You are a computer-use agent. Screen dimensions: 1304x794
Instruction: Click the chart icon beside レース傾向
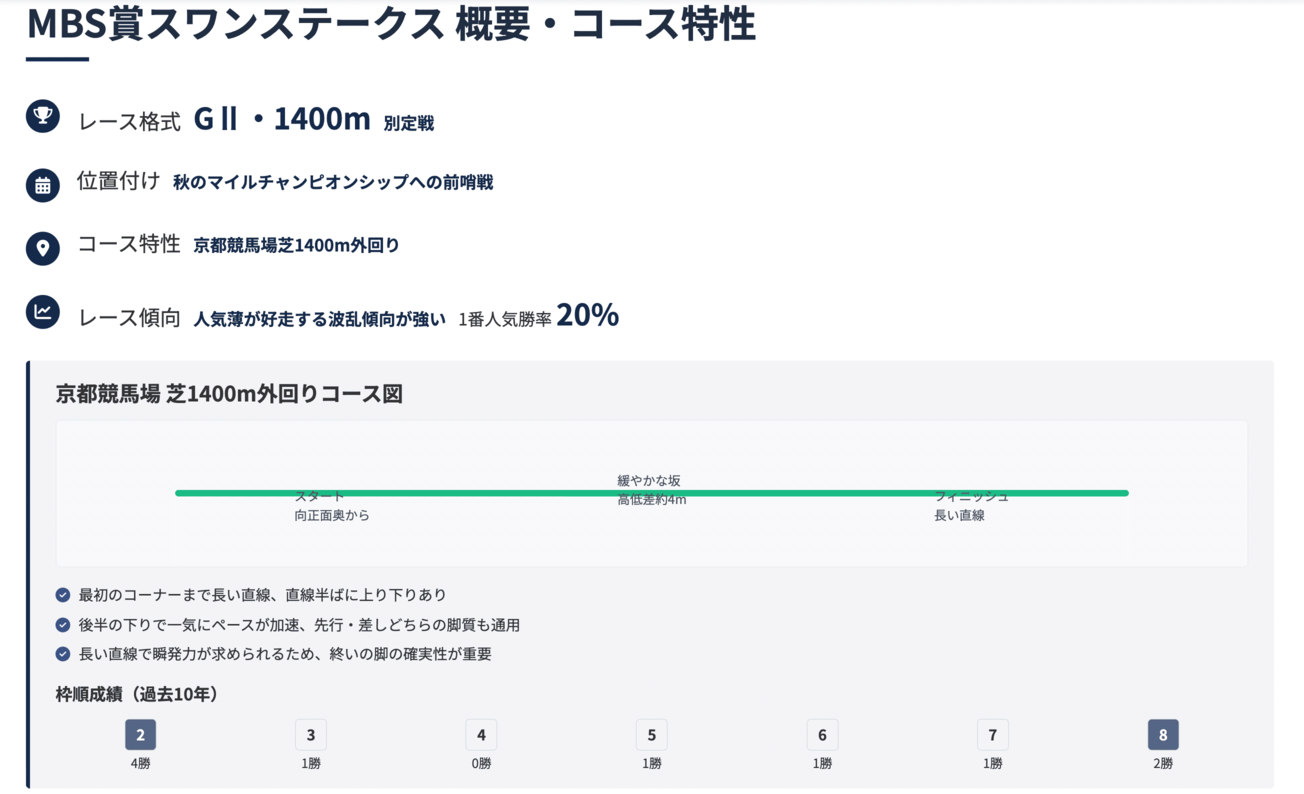coord(43,312)
